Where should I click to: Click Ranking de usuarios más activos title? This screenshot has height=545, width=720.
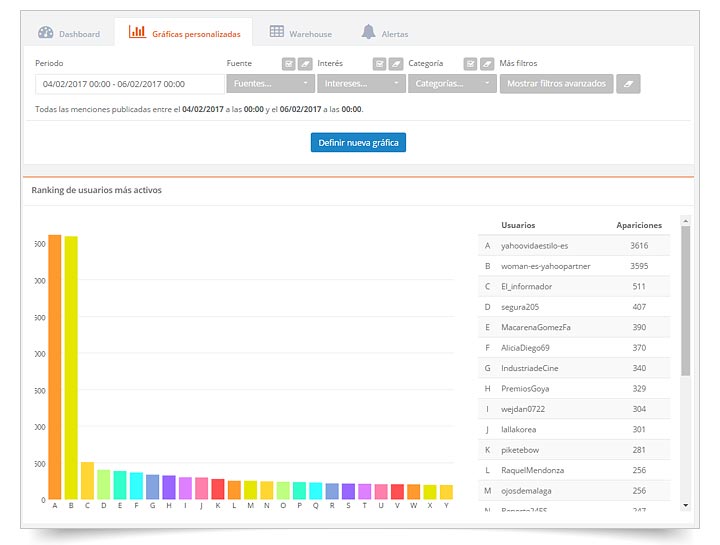click(96, 190)
